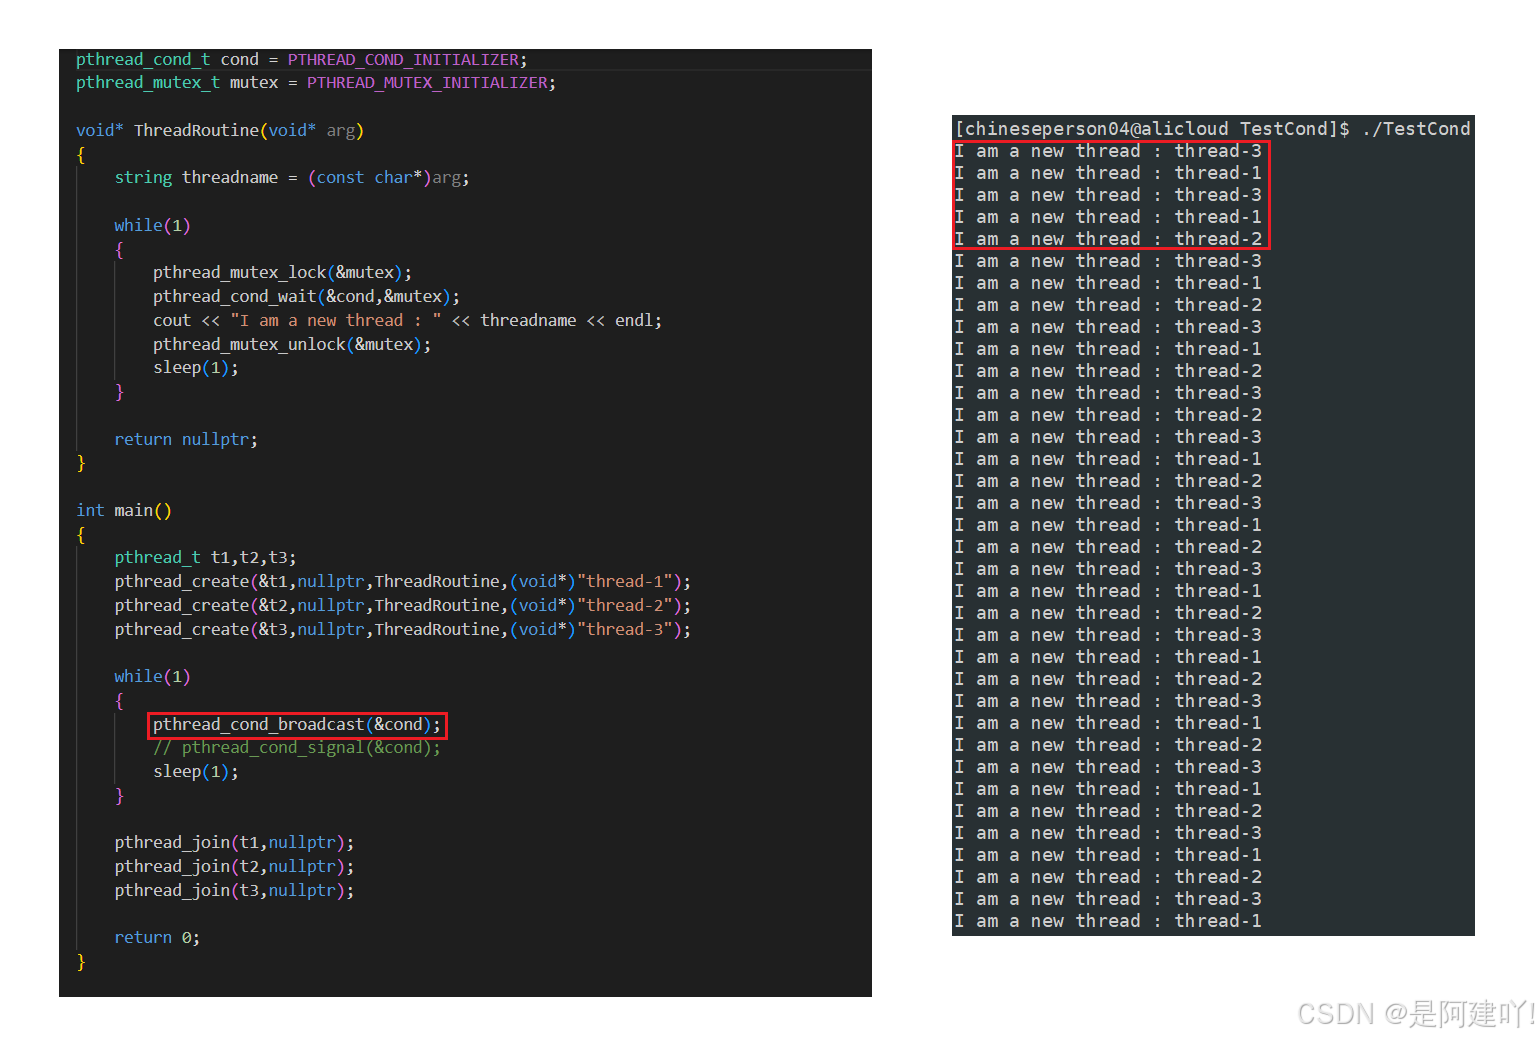
Task: Click the pthread_t t1,t2,t3 declaration
Action: [205, 558]
